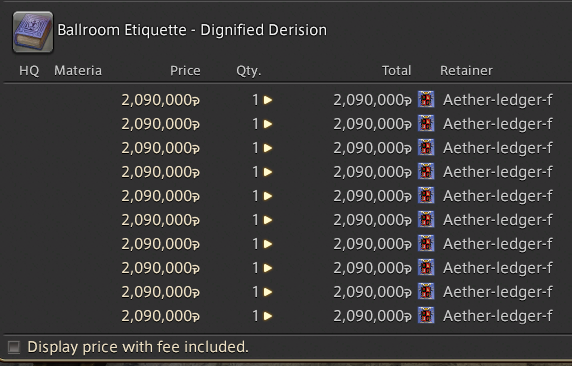Screen dimensions: 572x366
Task: Click the retainer city icon in last listing
Action: point(426,315)
